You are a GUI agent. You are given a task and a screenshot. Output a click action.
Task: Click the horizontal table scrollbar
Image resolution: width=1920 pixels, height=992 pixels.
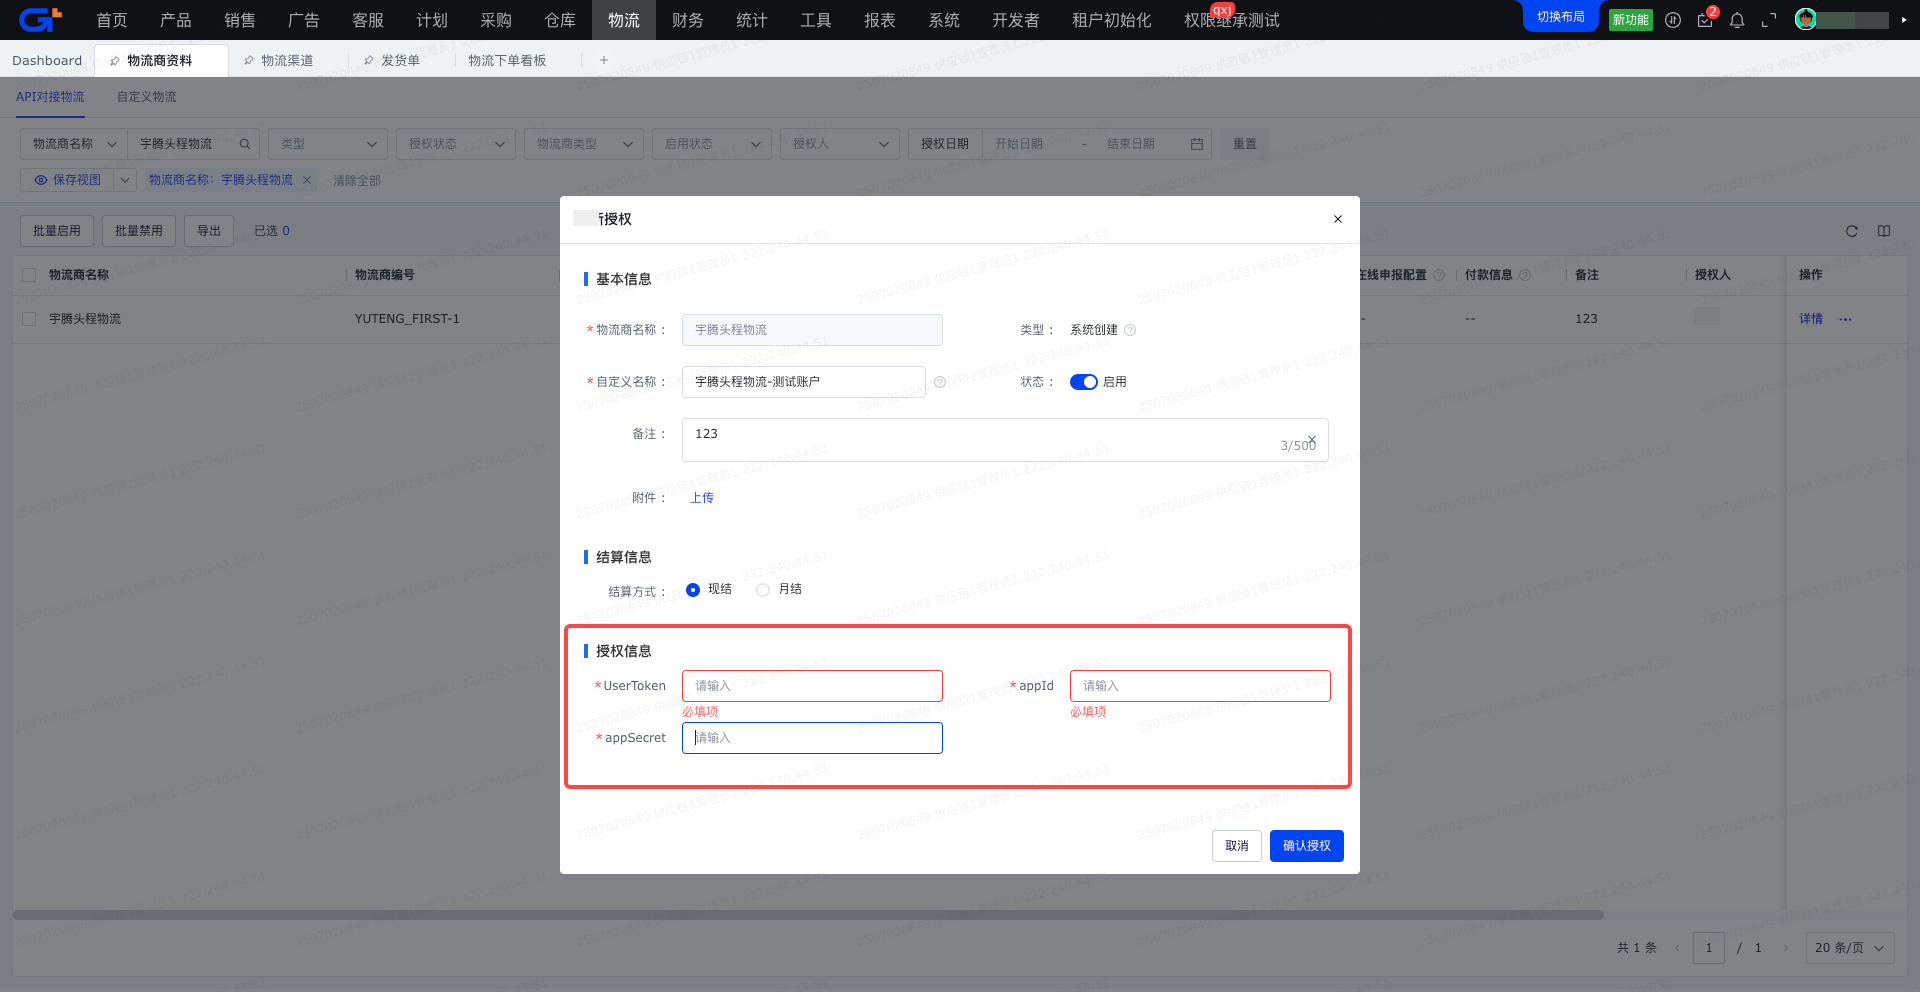pyautogui.click(x=808, y=915)
